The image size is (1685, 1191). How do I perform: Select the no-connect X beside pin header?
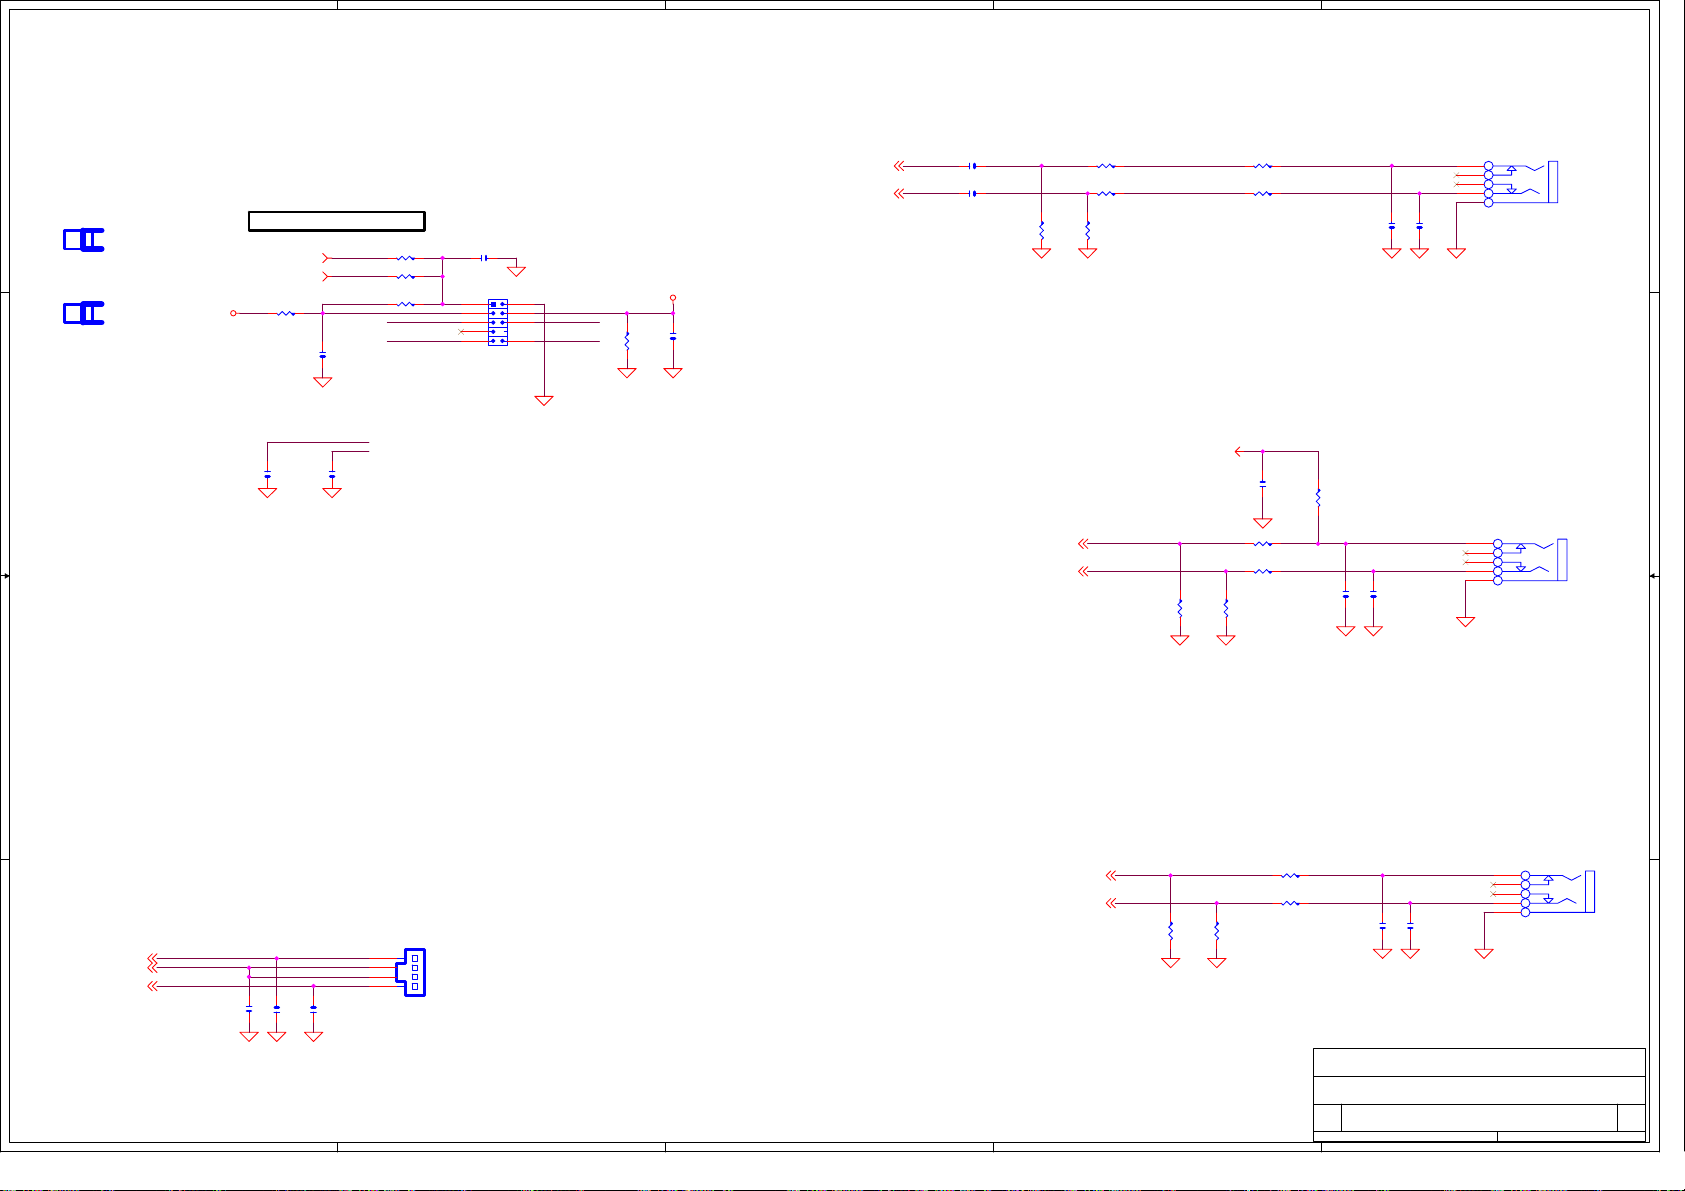pyautogui.click(x=460, y=331)
